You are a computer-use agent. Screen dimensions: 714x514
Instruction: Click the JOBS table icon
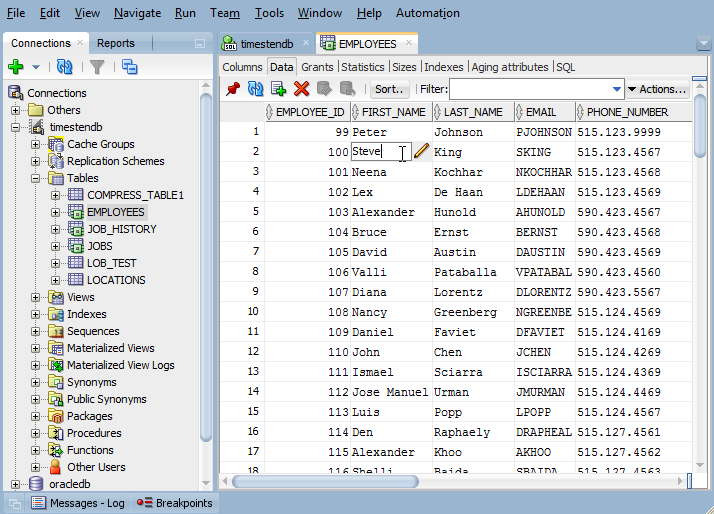point(76,246)
